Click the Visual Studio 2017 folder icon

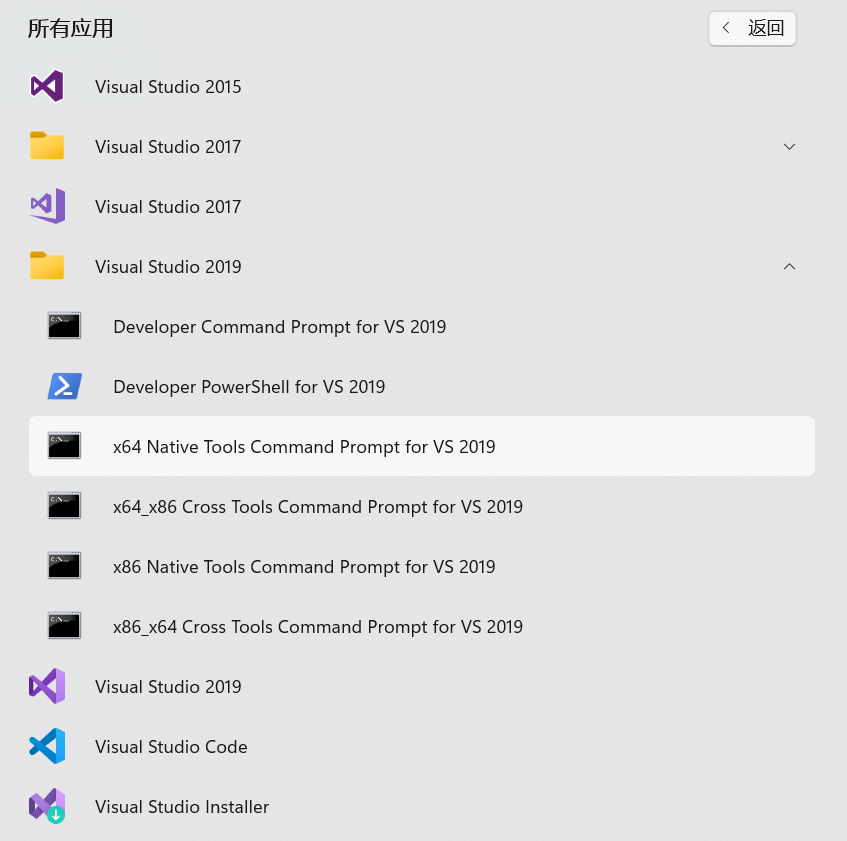[x=47, y=147]
